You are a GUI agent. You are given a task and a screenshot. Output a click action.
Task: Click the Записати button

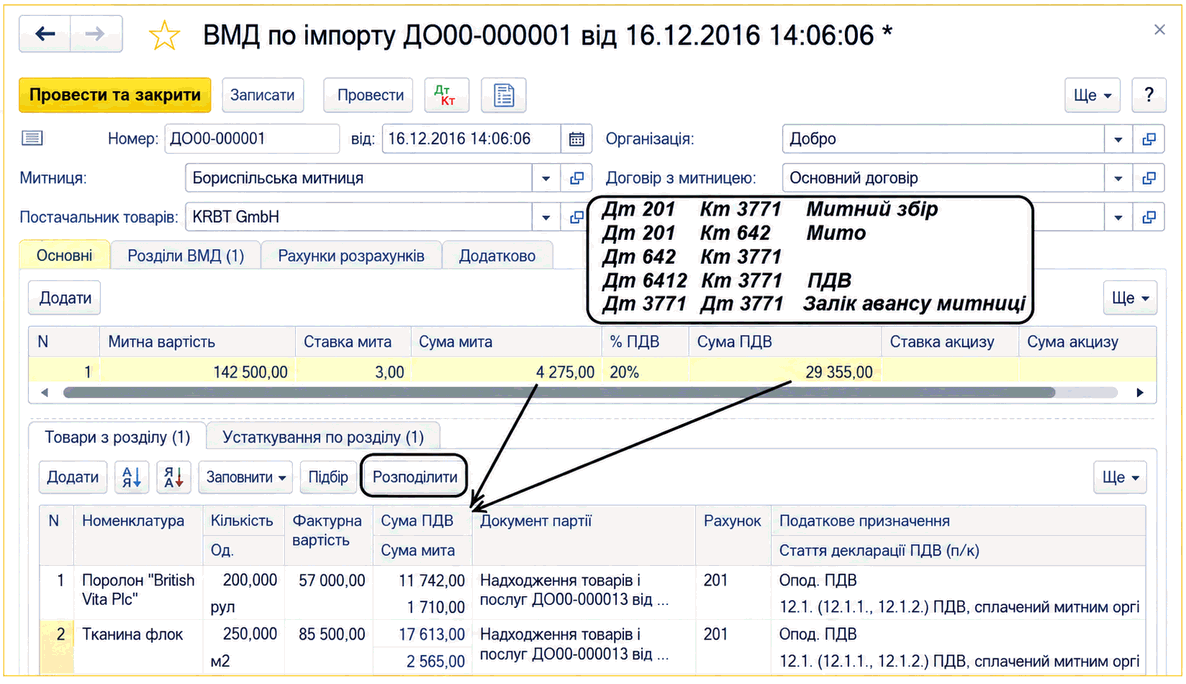tap(262, 95)
